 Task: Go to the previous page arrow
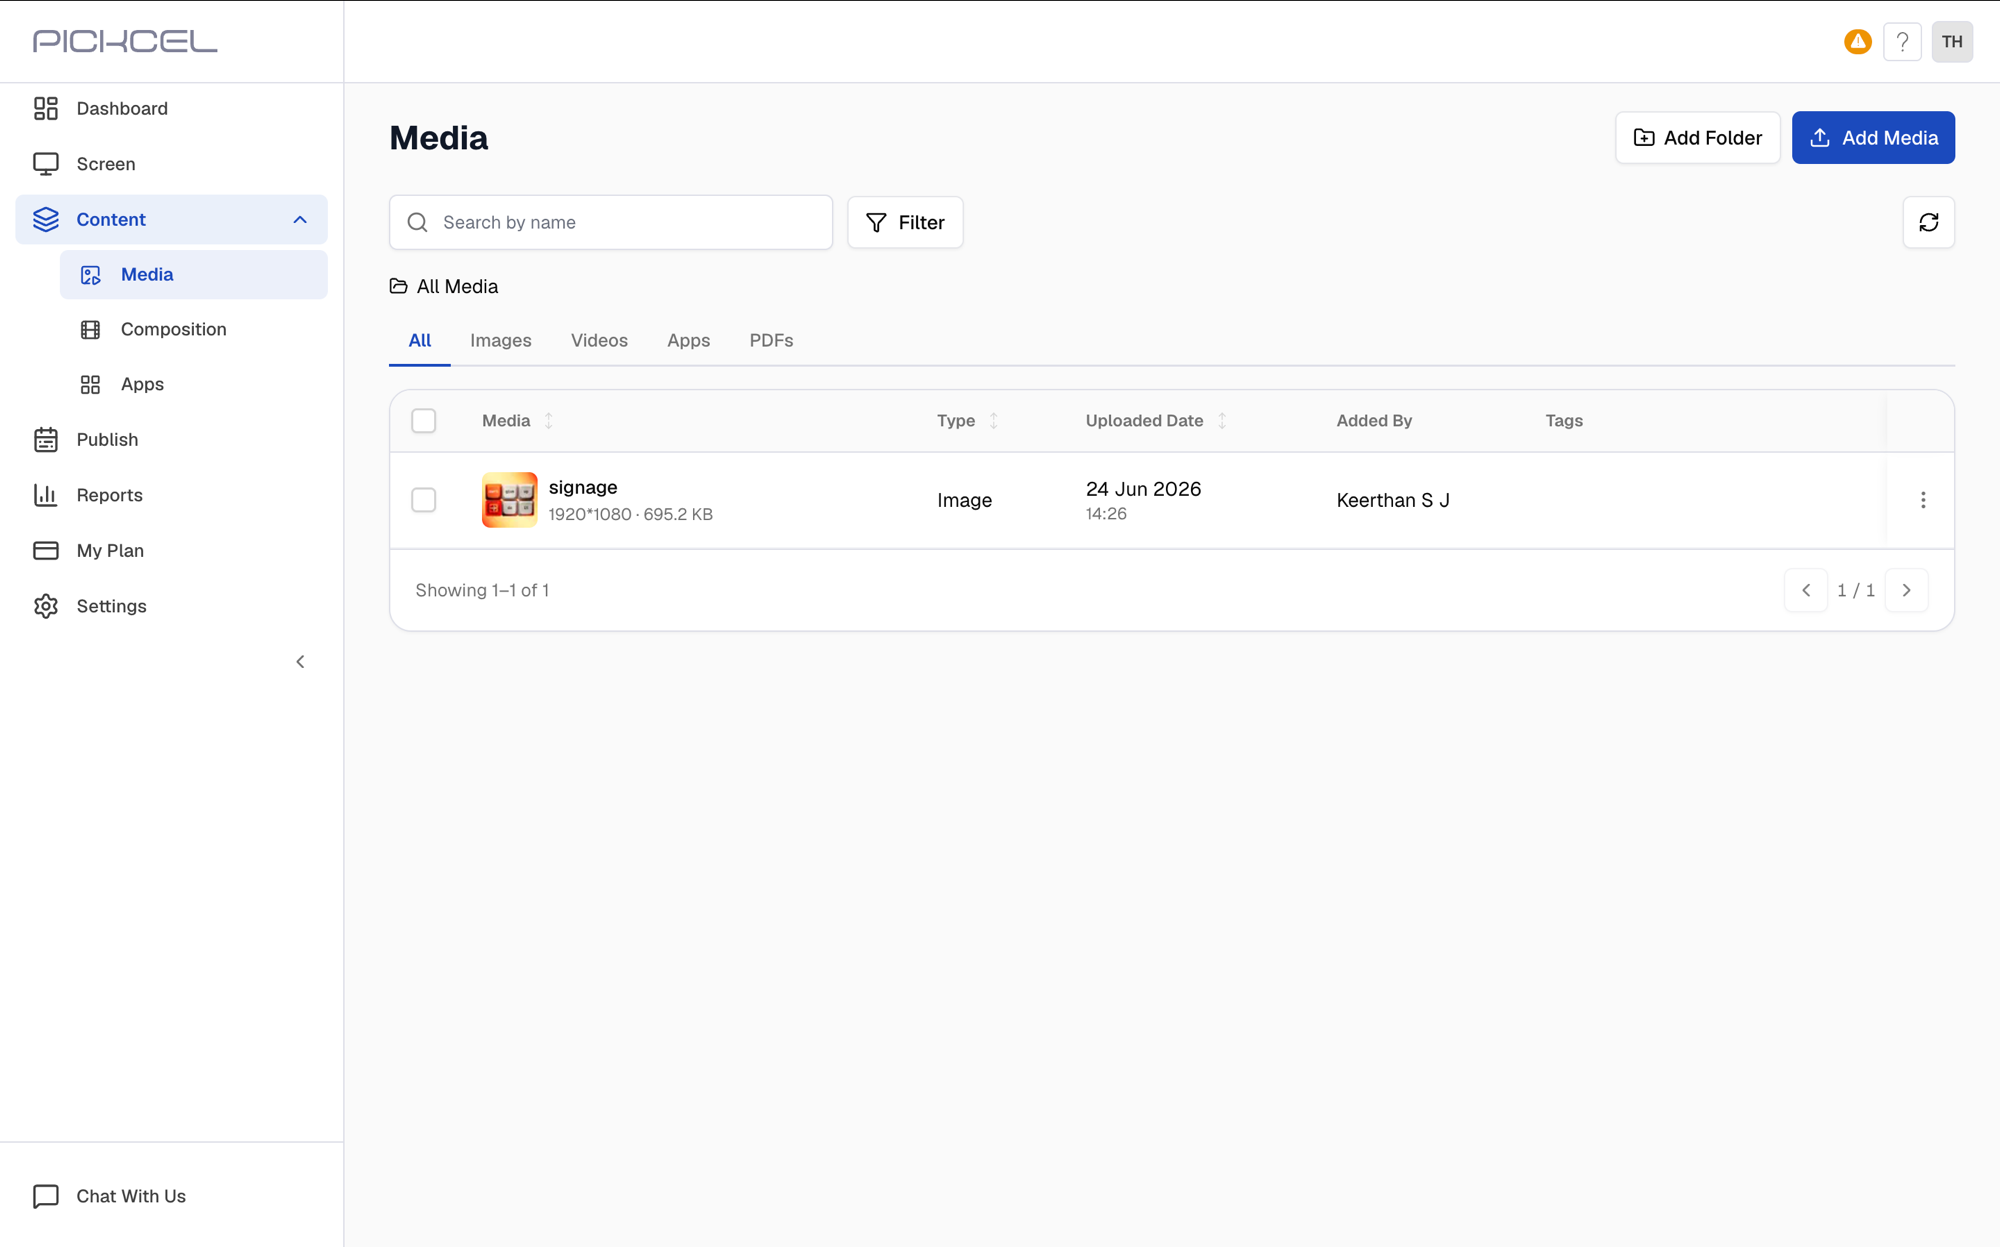pos(1806,590)
